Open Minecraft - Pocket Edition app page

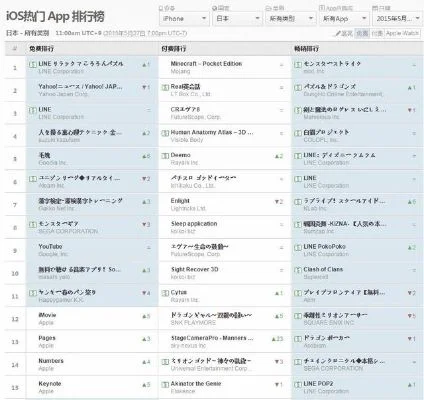[x=206, y=63]
